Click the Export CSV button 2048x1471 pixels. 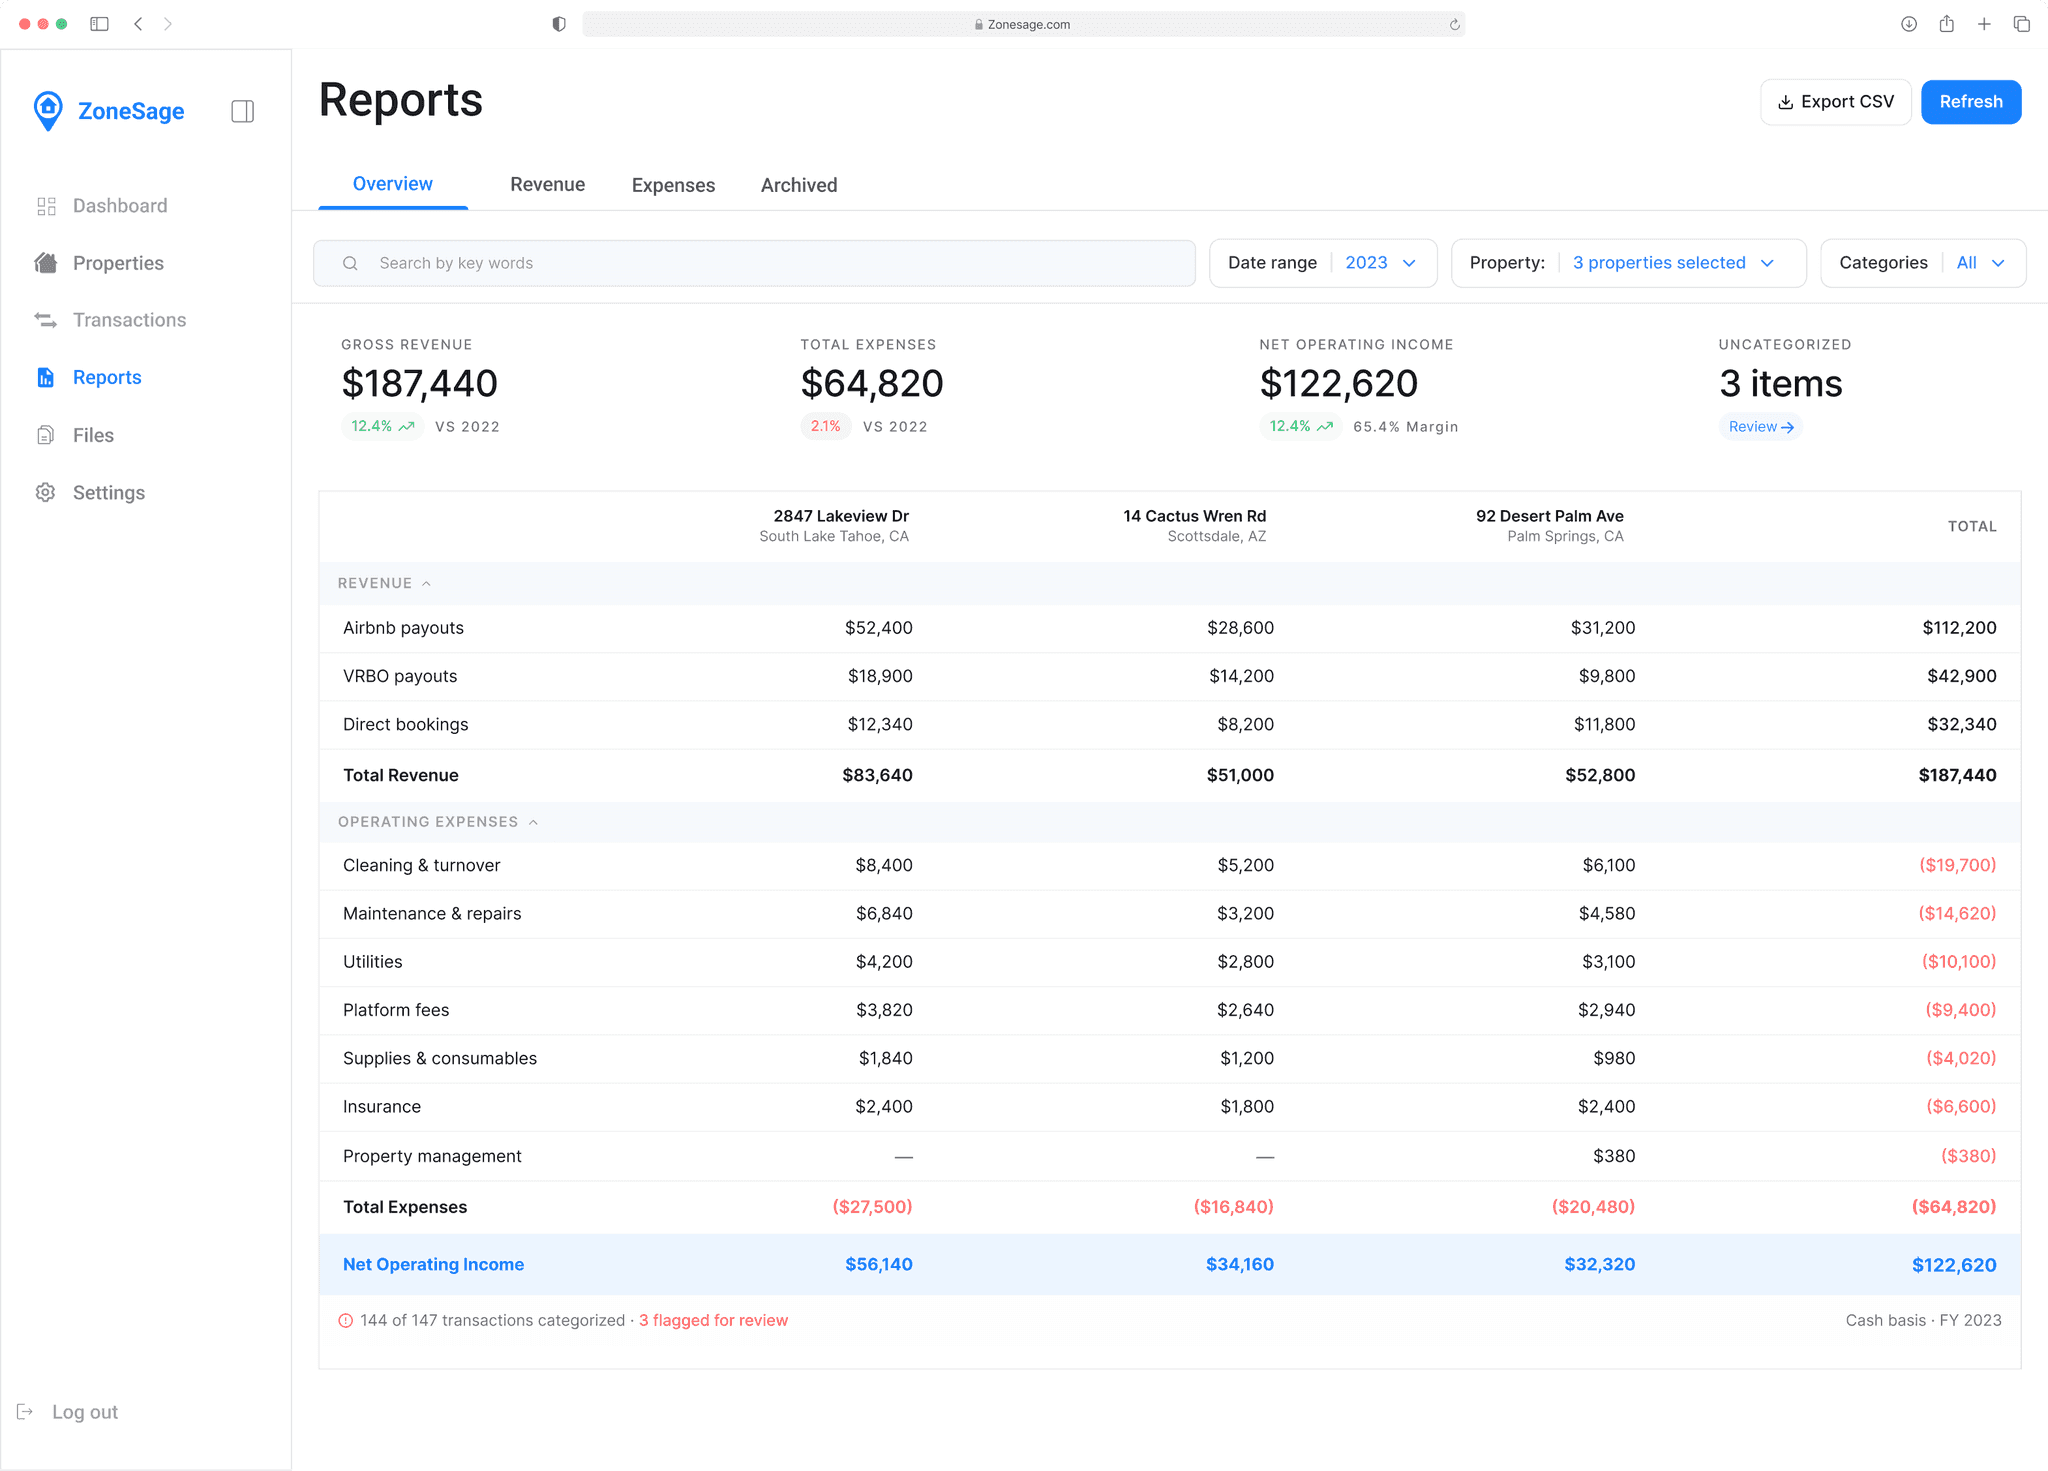point(1835,102)
